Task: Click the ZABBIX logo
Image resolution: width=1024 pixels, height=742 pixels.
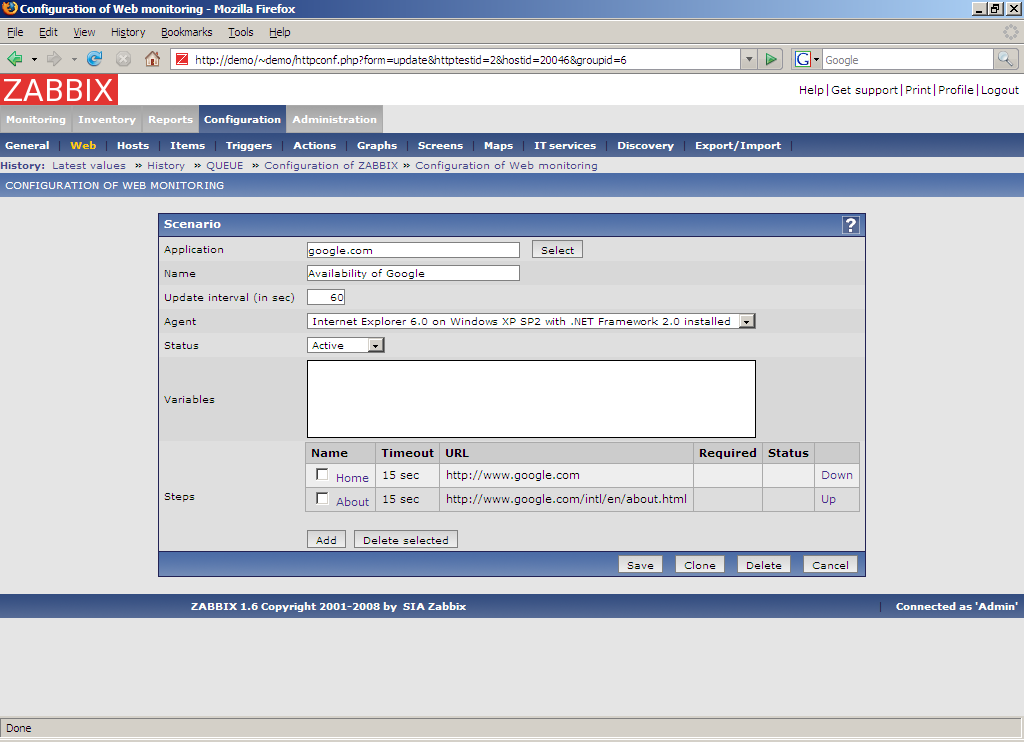Action: point(59,89)
